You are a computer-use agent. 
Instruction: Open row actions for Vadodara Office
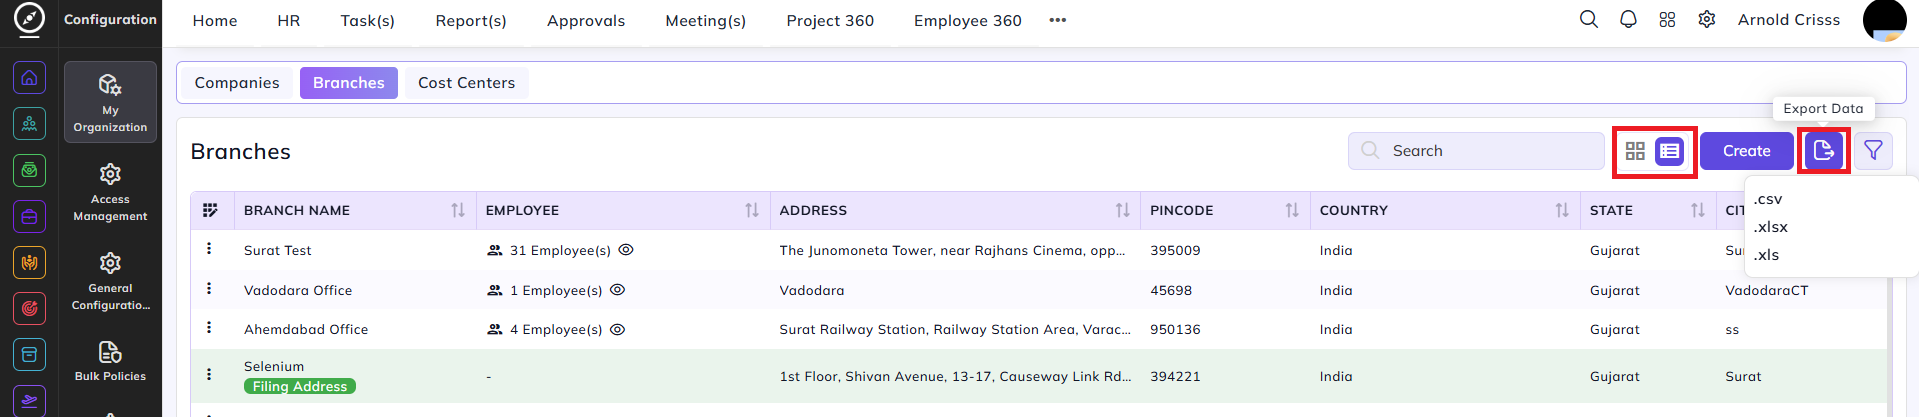209,289
